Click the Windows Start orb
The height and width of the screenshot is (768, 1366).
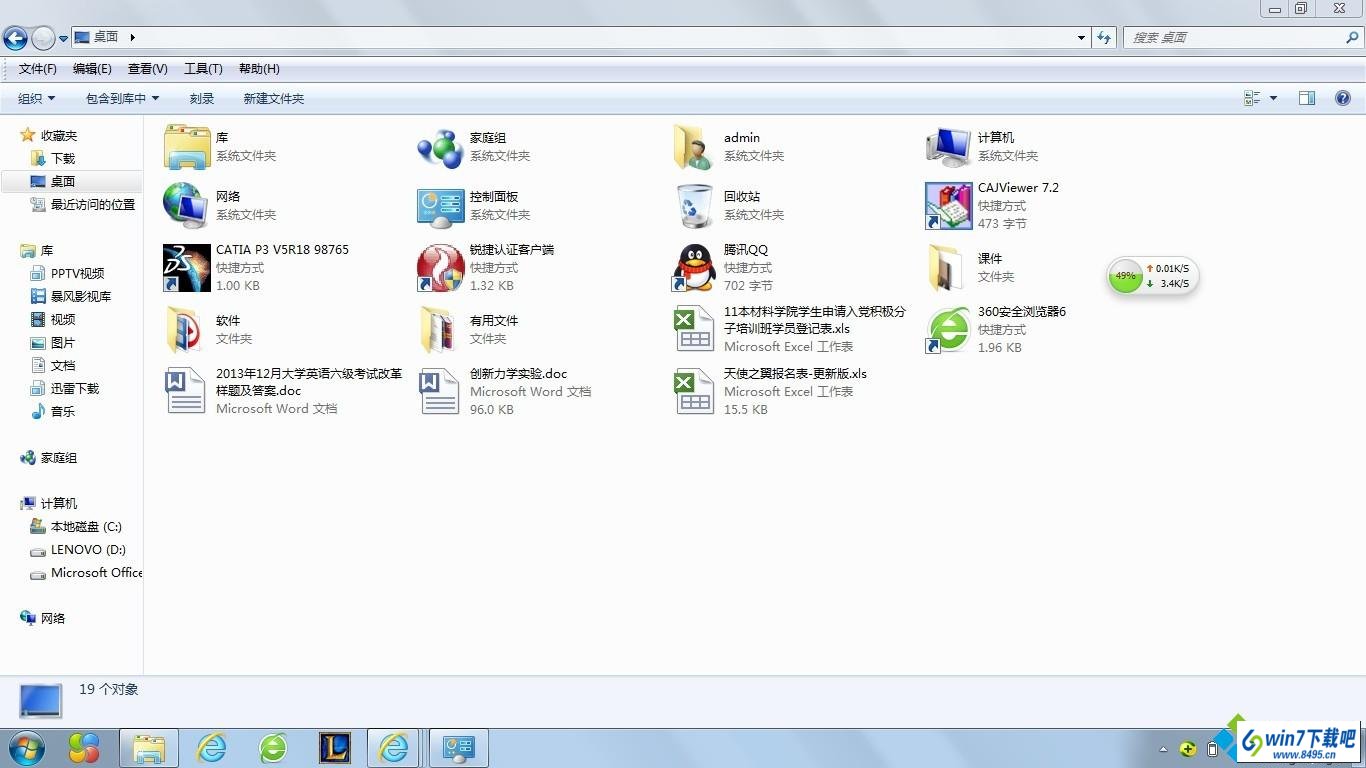point(26,747)
